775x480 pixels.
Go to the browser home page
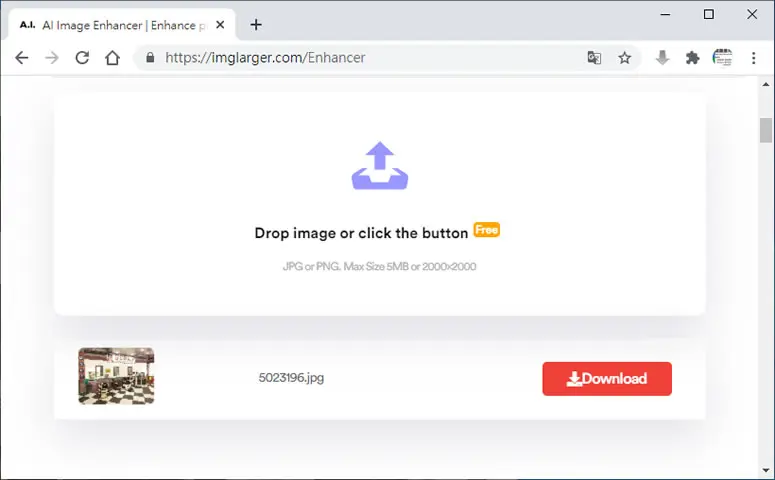point(112,58)
